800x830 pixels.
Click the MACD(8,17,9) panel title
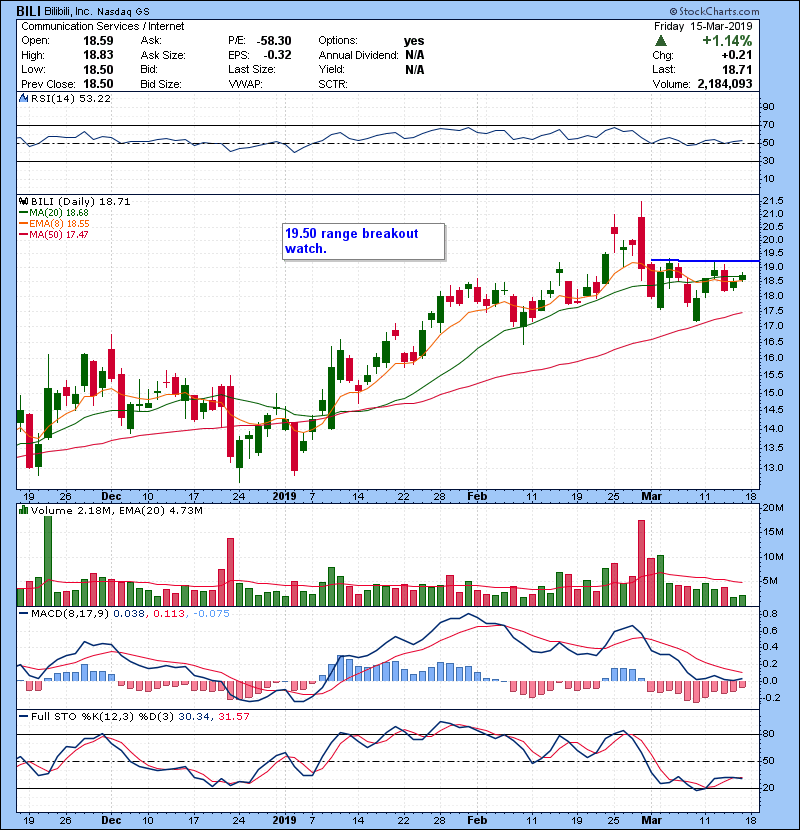coord(70,614)
